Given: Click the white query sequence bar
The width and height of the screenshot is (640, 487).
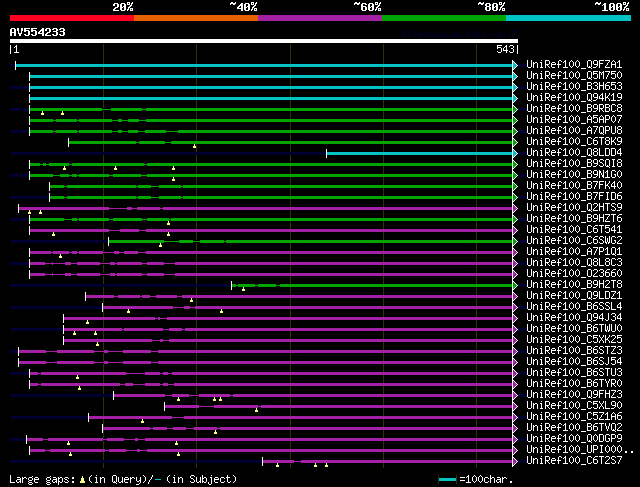Looking at the screenshot, I should (264, 41).
